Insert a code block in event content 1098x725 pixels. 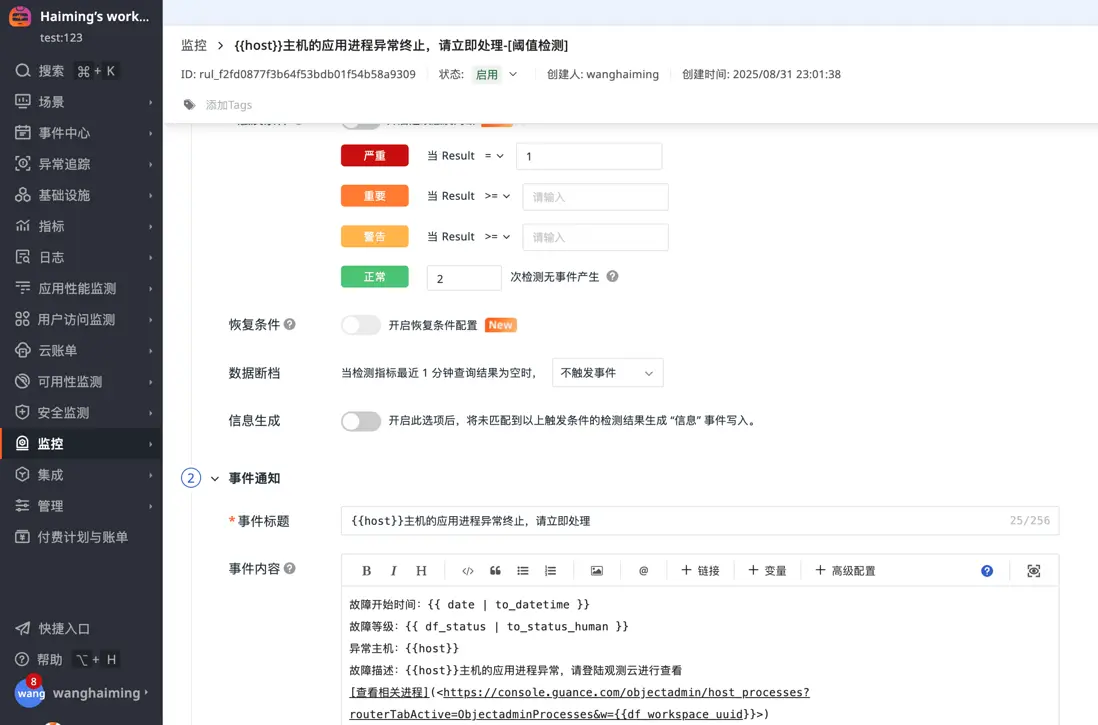coord(466,570)
